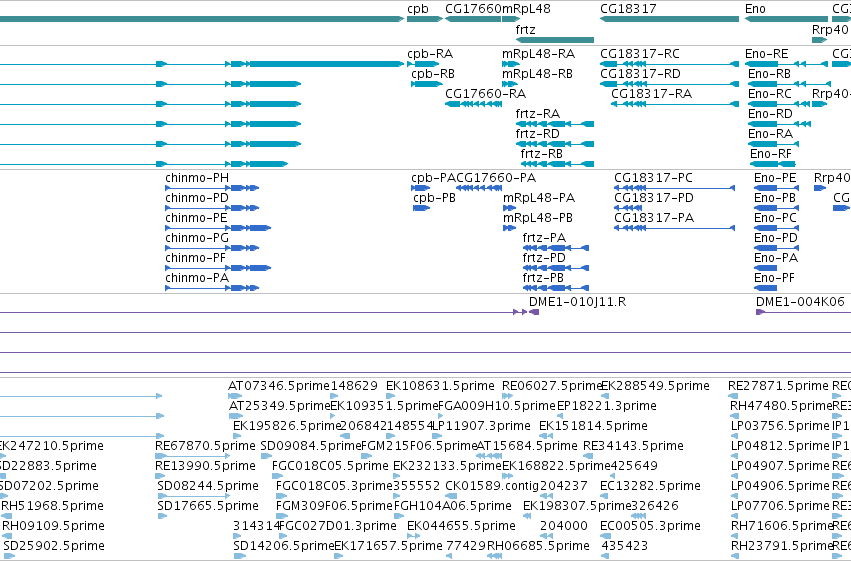The width and height of the screenshot is (851, 561).
Task: Select the CG18317-PA protein feature
Action: click(x=675, y=228)
